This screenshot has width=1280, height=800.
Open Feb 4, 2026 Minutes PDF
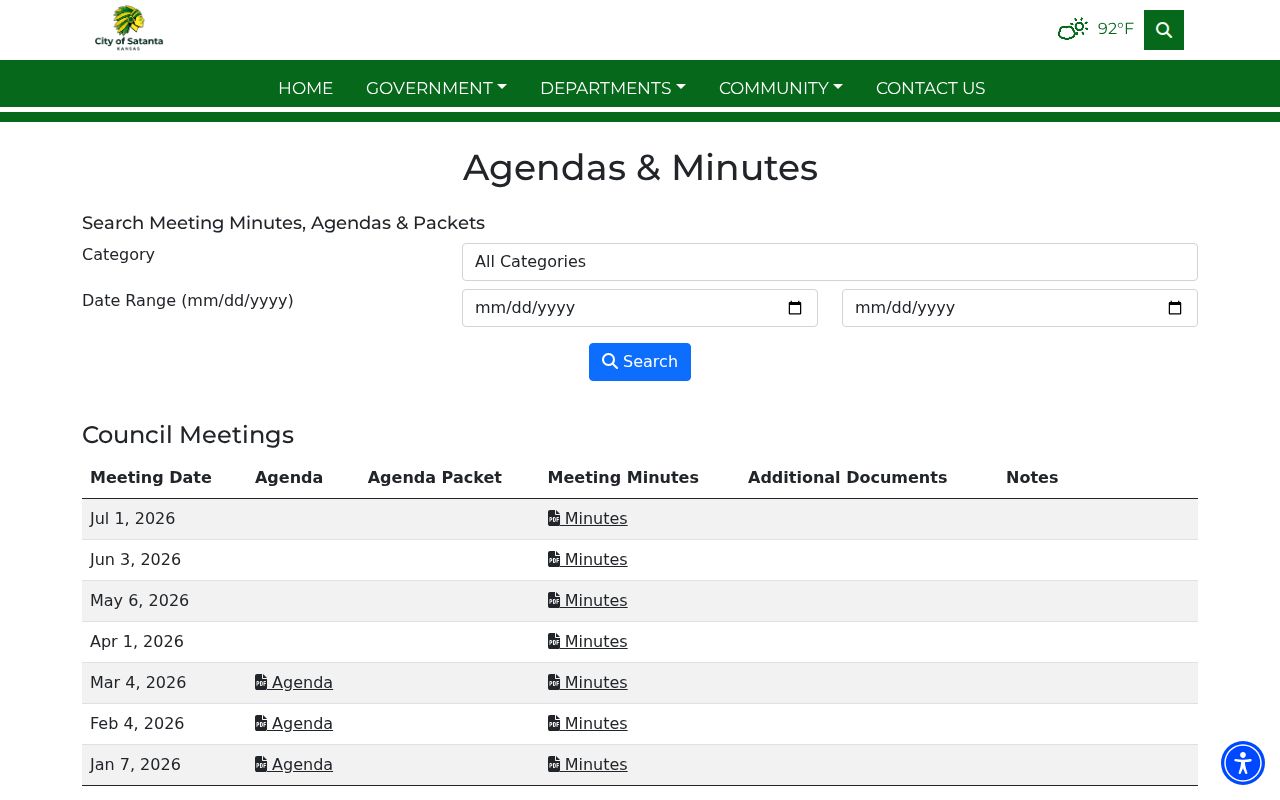[x=588, y=723]
